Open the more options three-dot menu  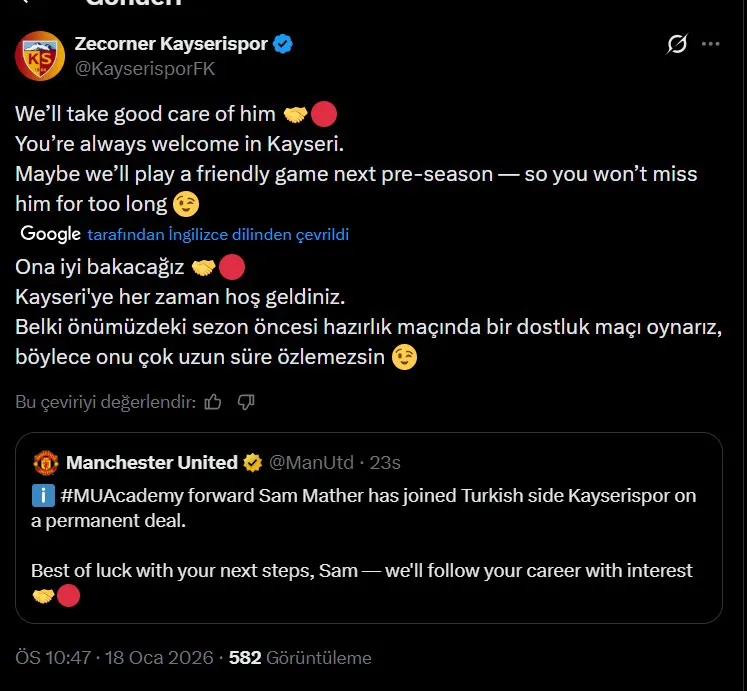(x=710, y=44)
